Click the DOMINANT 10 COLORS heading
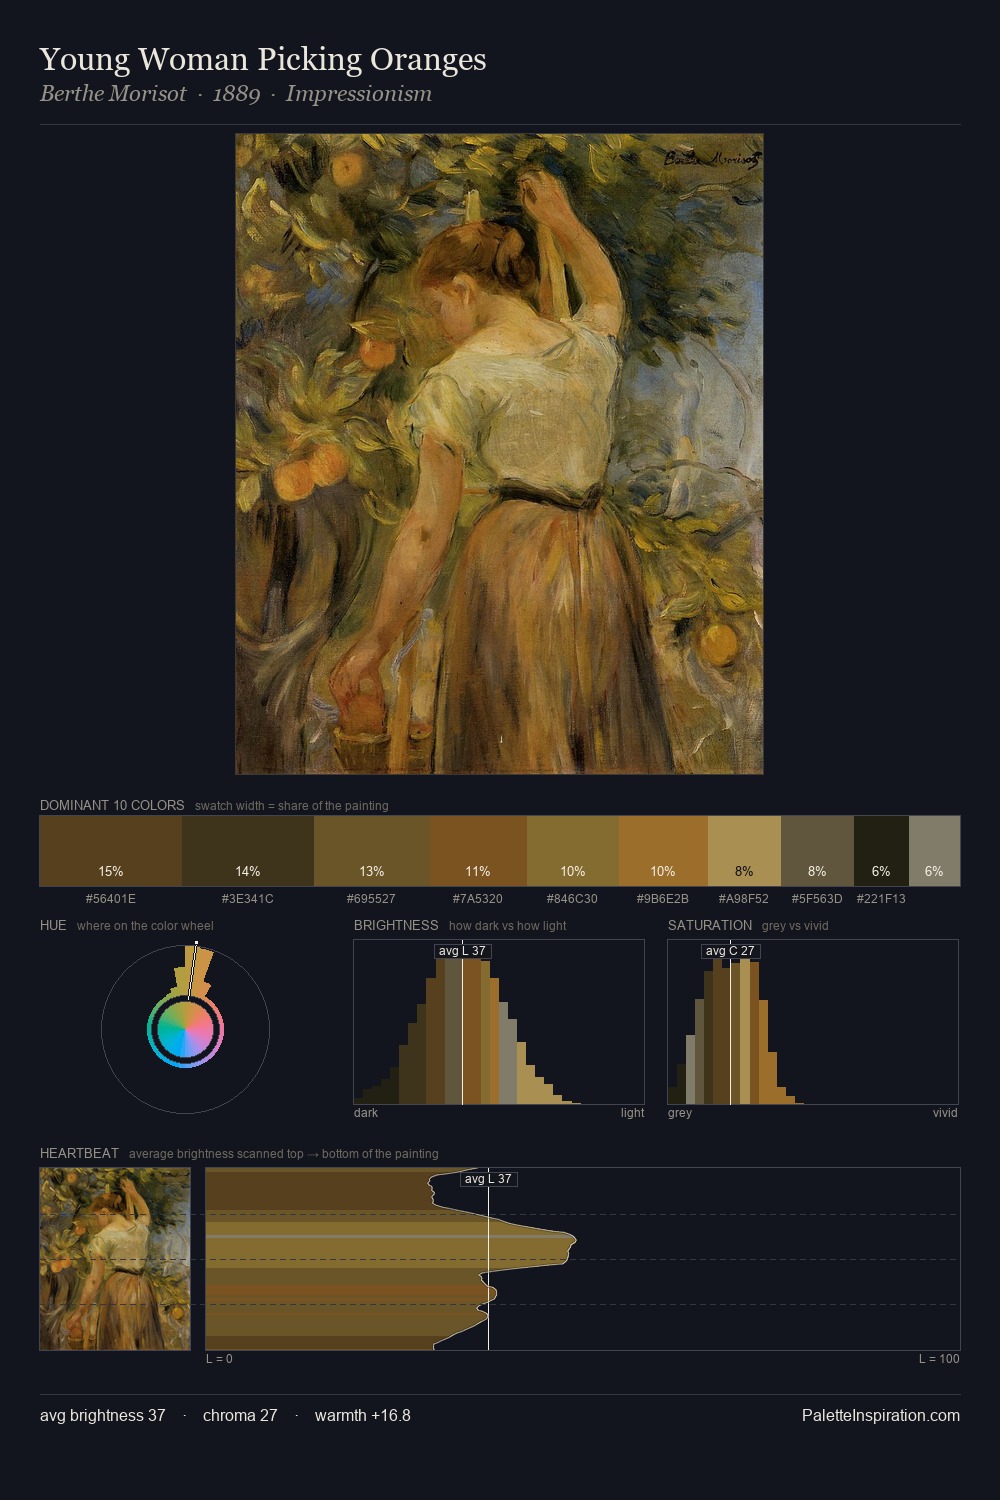 pos(112,805)
